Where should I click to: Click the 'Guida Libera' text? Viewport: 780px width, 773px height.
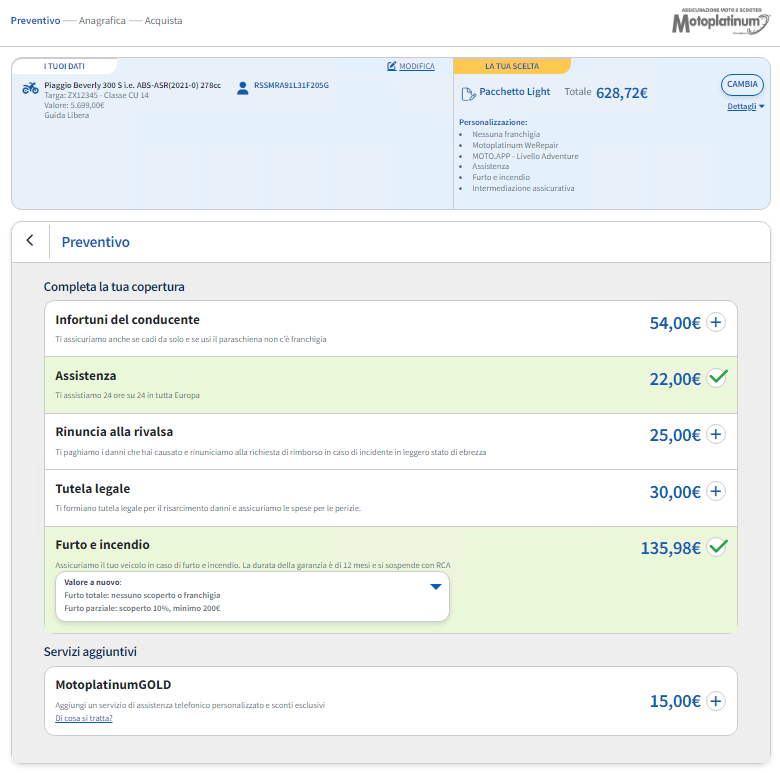[67, 115]
